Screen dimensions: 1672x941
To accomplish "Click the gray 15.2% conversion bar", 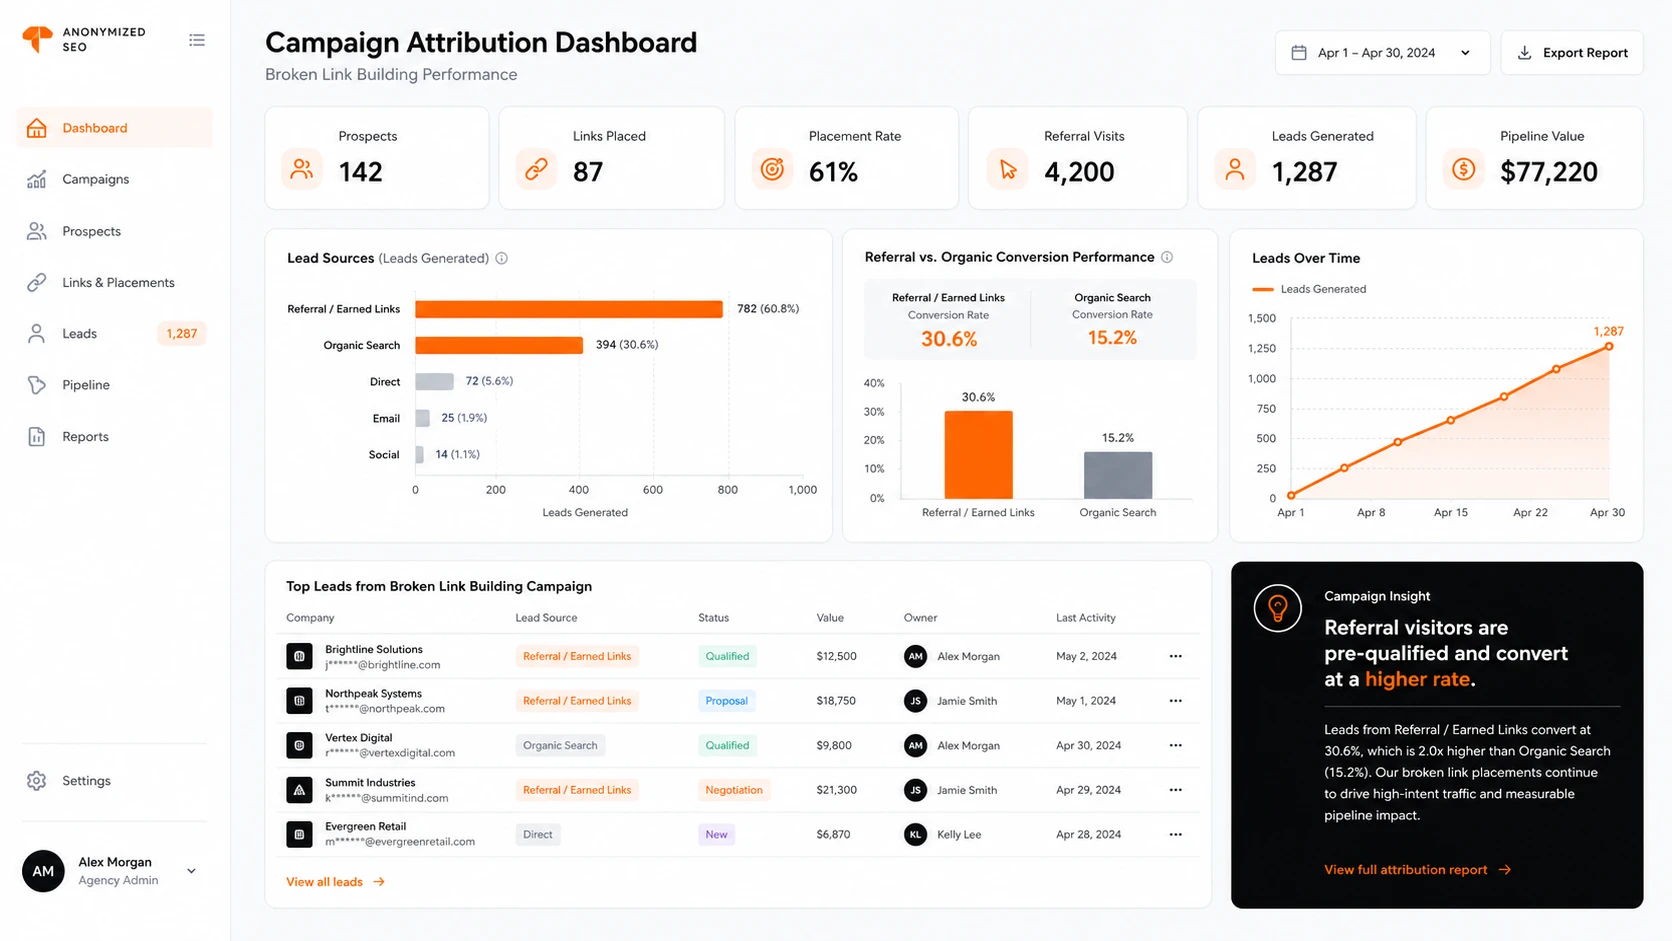I will point(1118,475).
